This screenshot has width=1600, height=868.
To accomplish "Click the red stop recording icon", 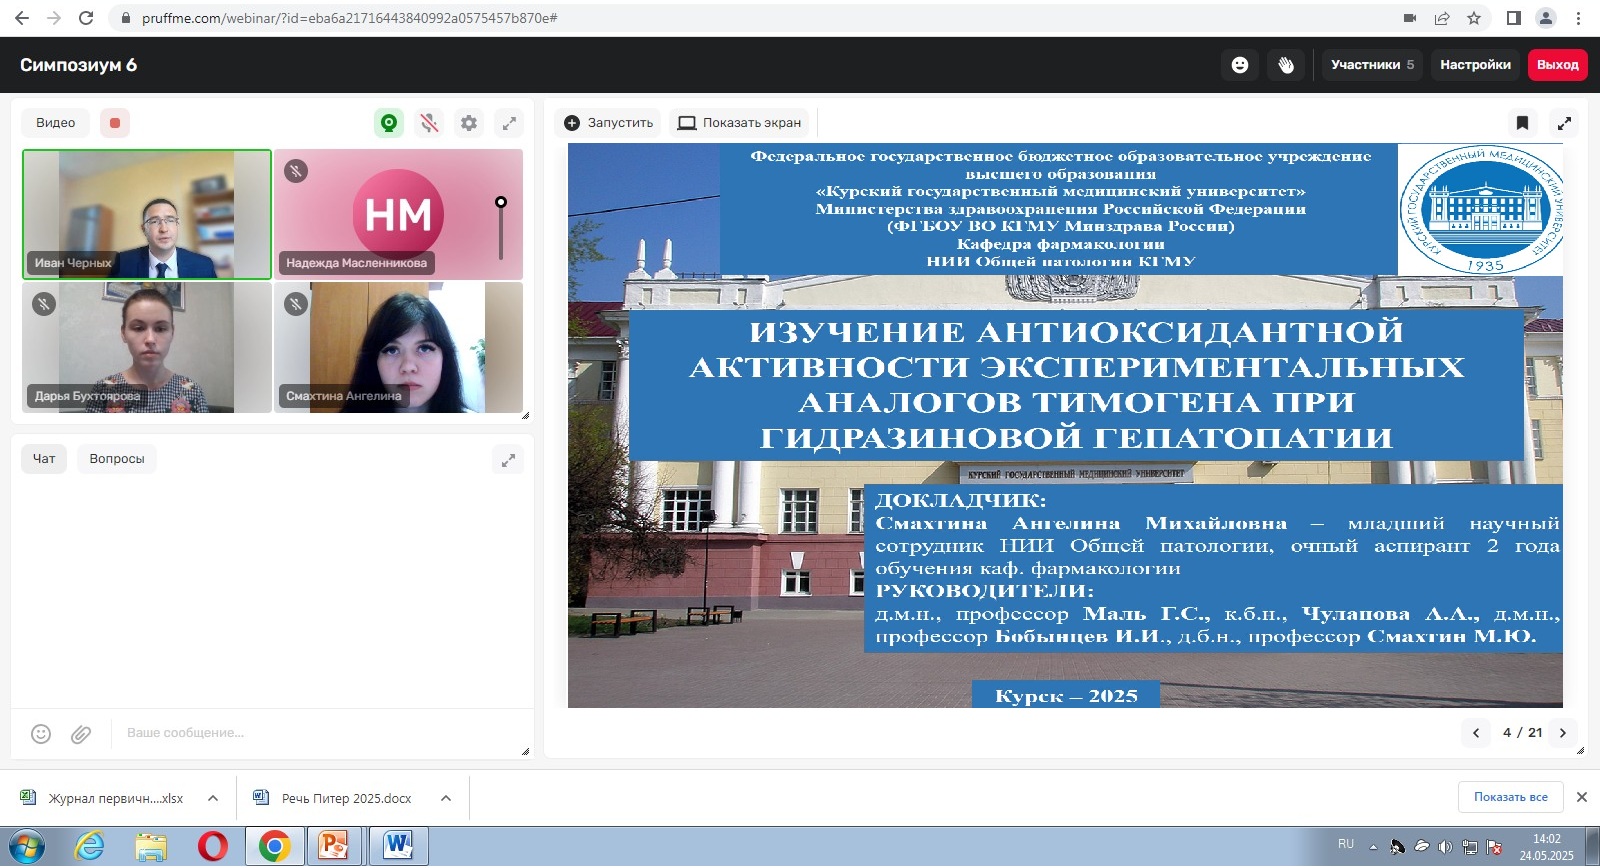I will tap(115, 123).
